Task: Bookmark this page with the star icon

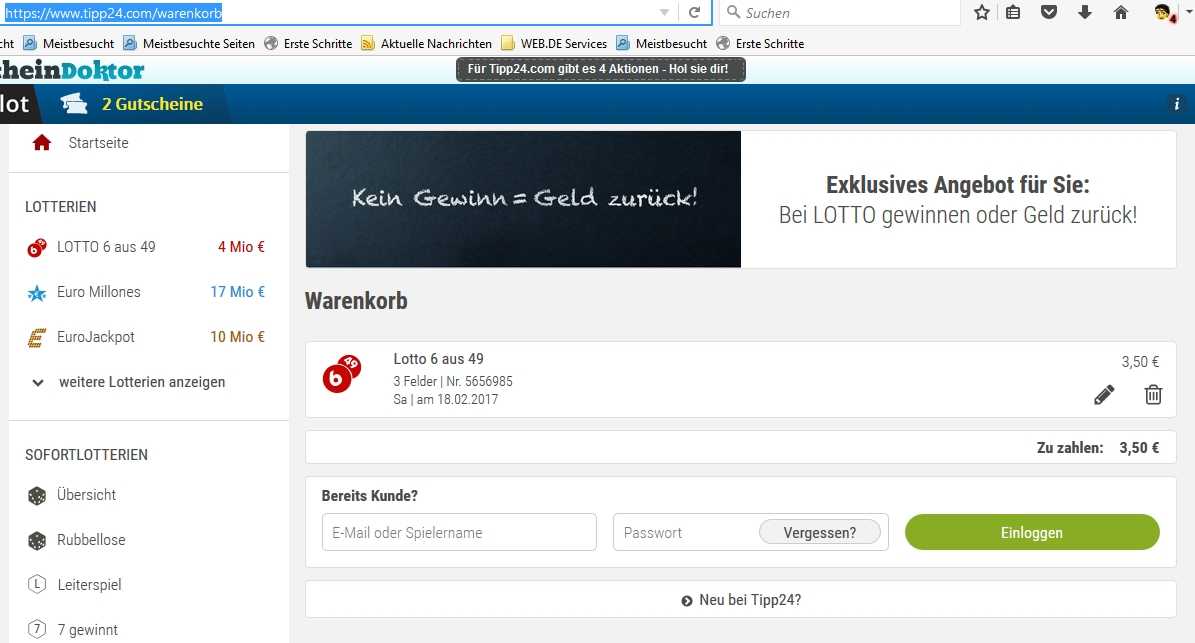Action: 982,12
